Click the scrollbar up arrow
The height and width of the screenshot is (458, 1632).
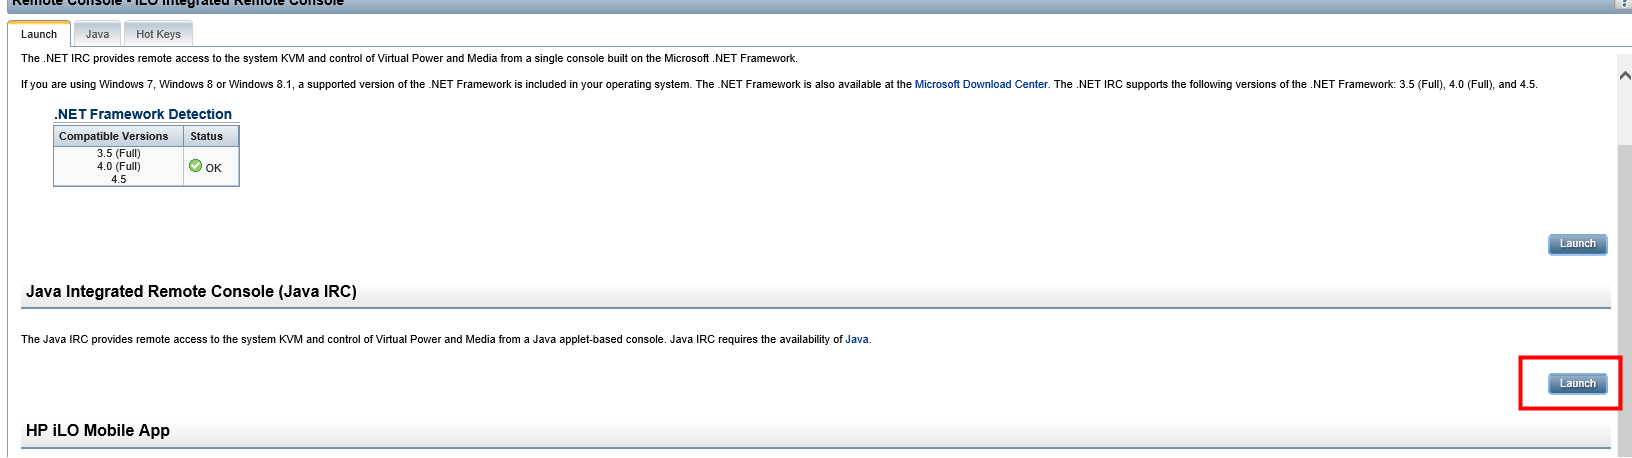pos(1624,76)
